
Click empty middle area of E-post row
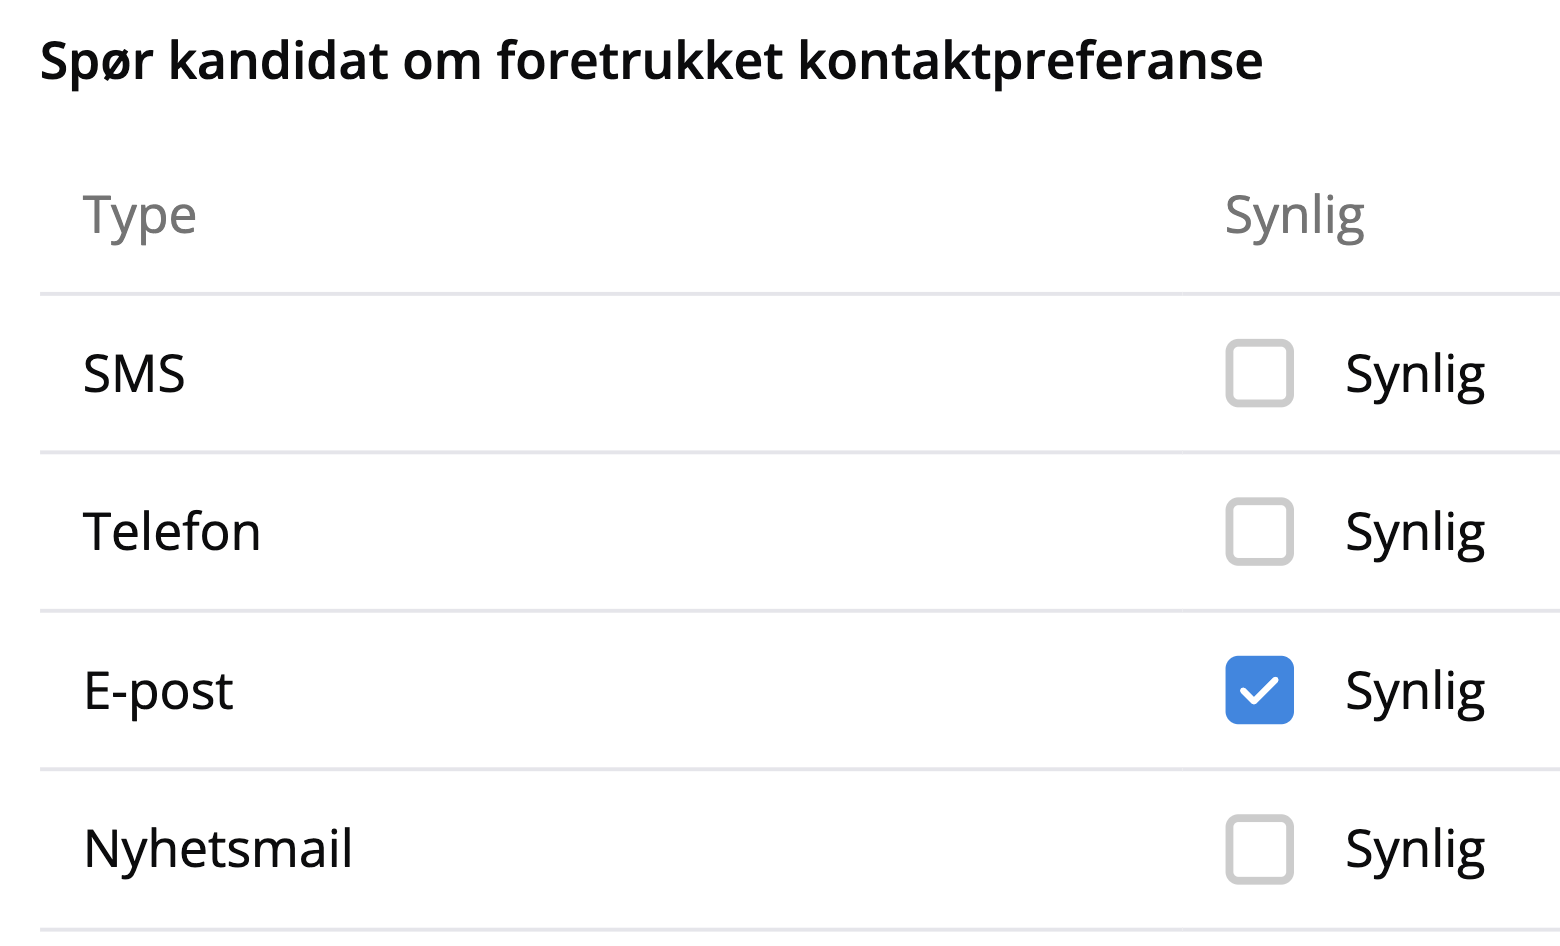pos(700,691)
